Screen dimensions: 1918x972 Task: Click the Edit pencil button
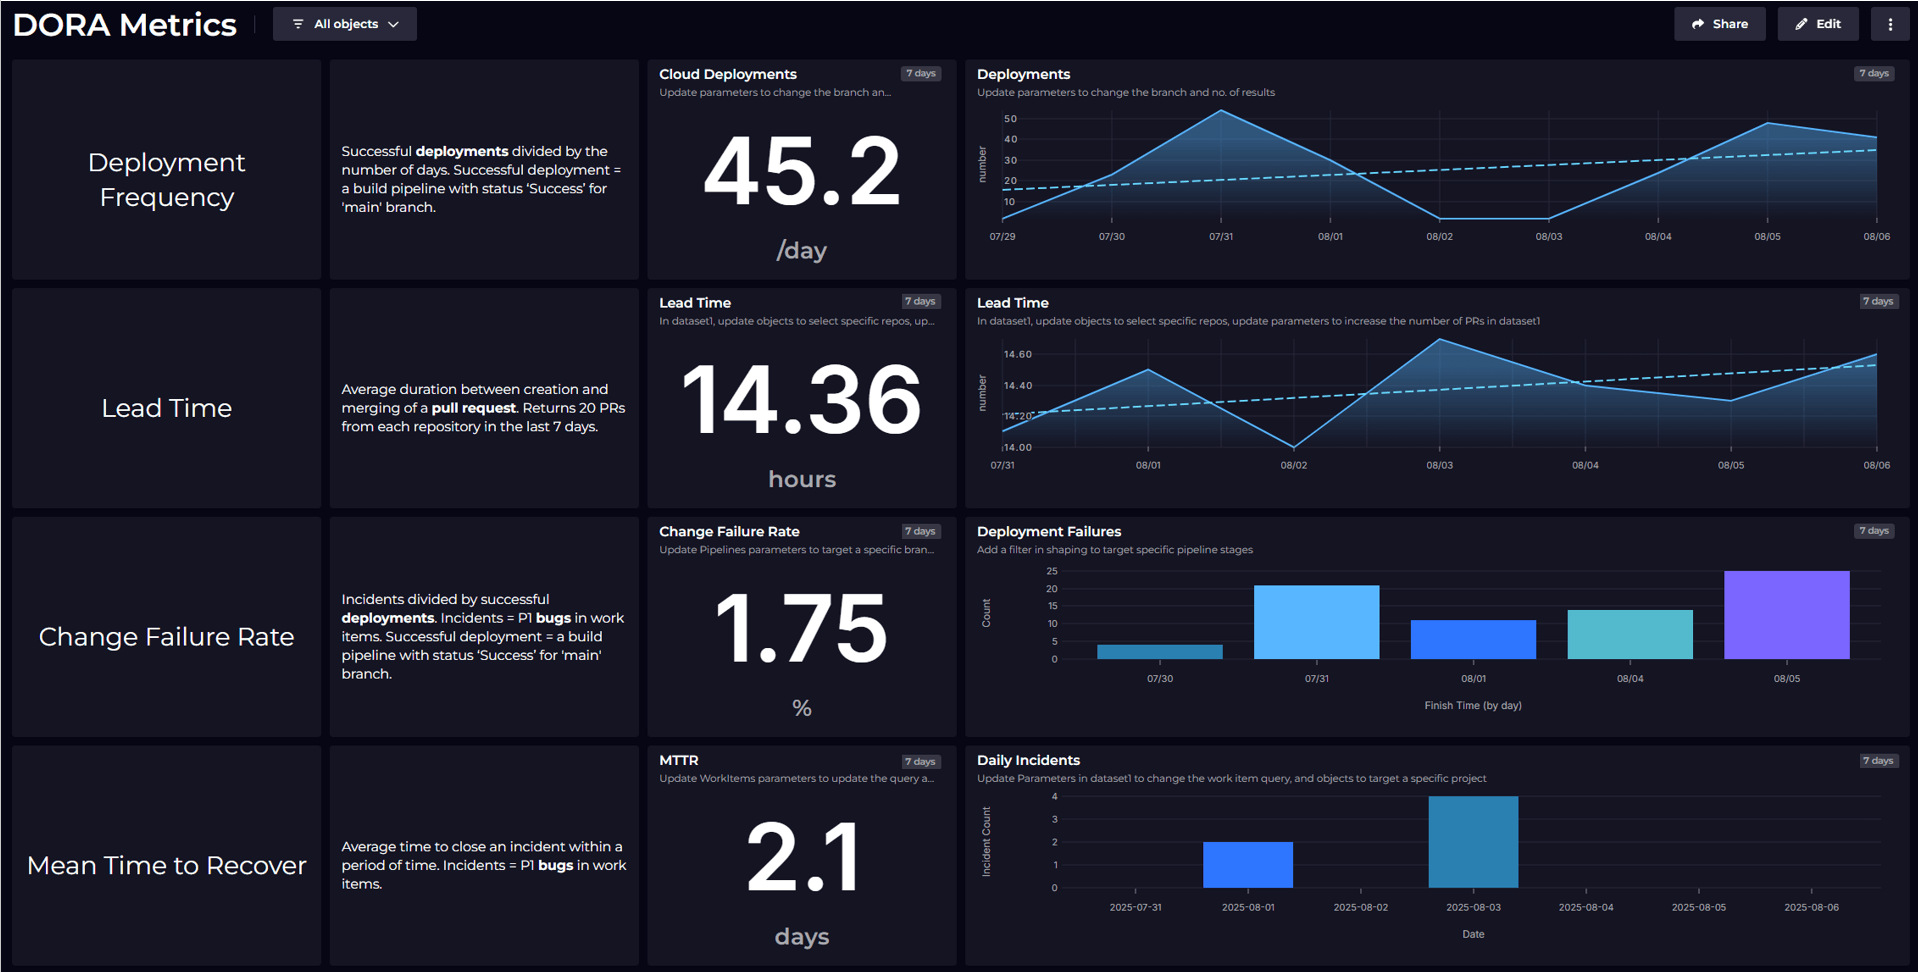coord(1817,24)
